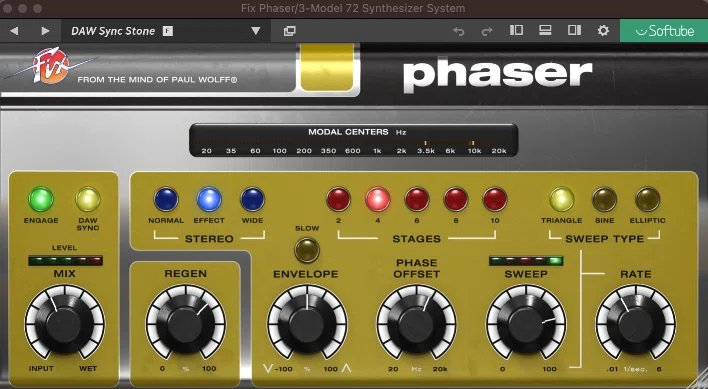Open the preset list dropdown arrow
Viewport: 708px width, 389px height.
click(x=256, y=31)
